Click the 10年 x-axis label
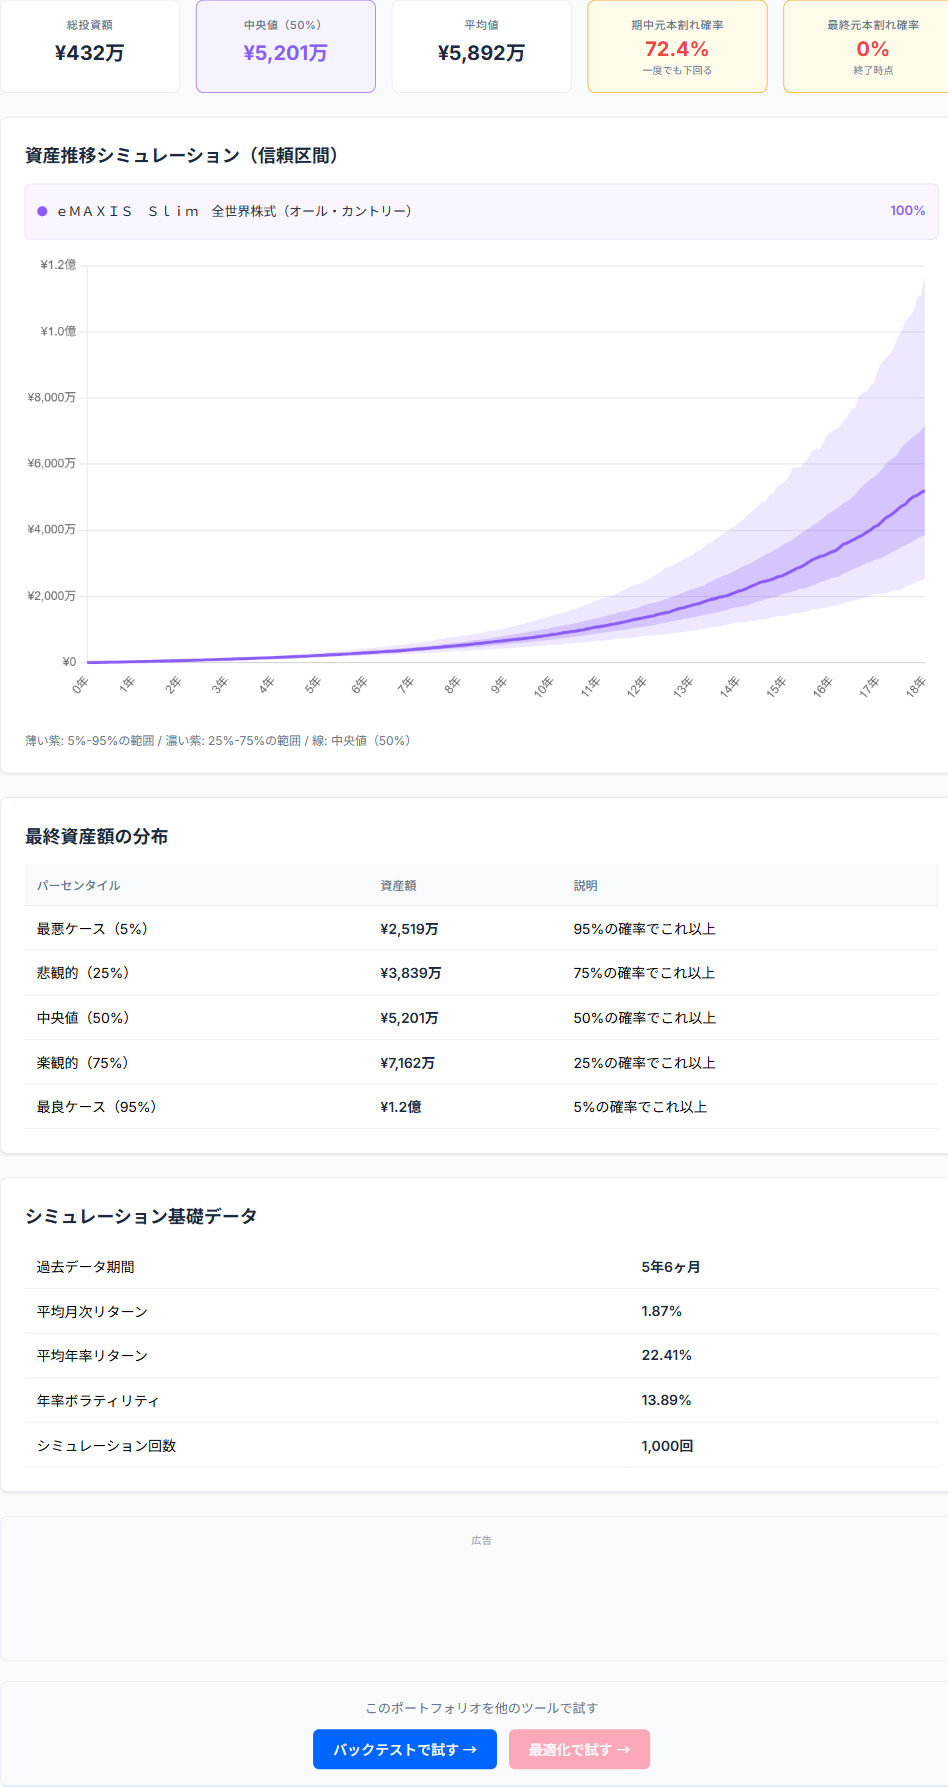The height and width of the screenshot is (1787, 948). coord(543,686)
